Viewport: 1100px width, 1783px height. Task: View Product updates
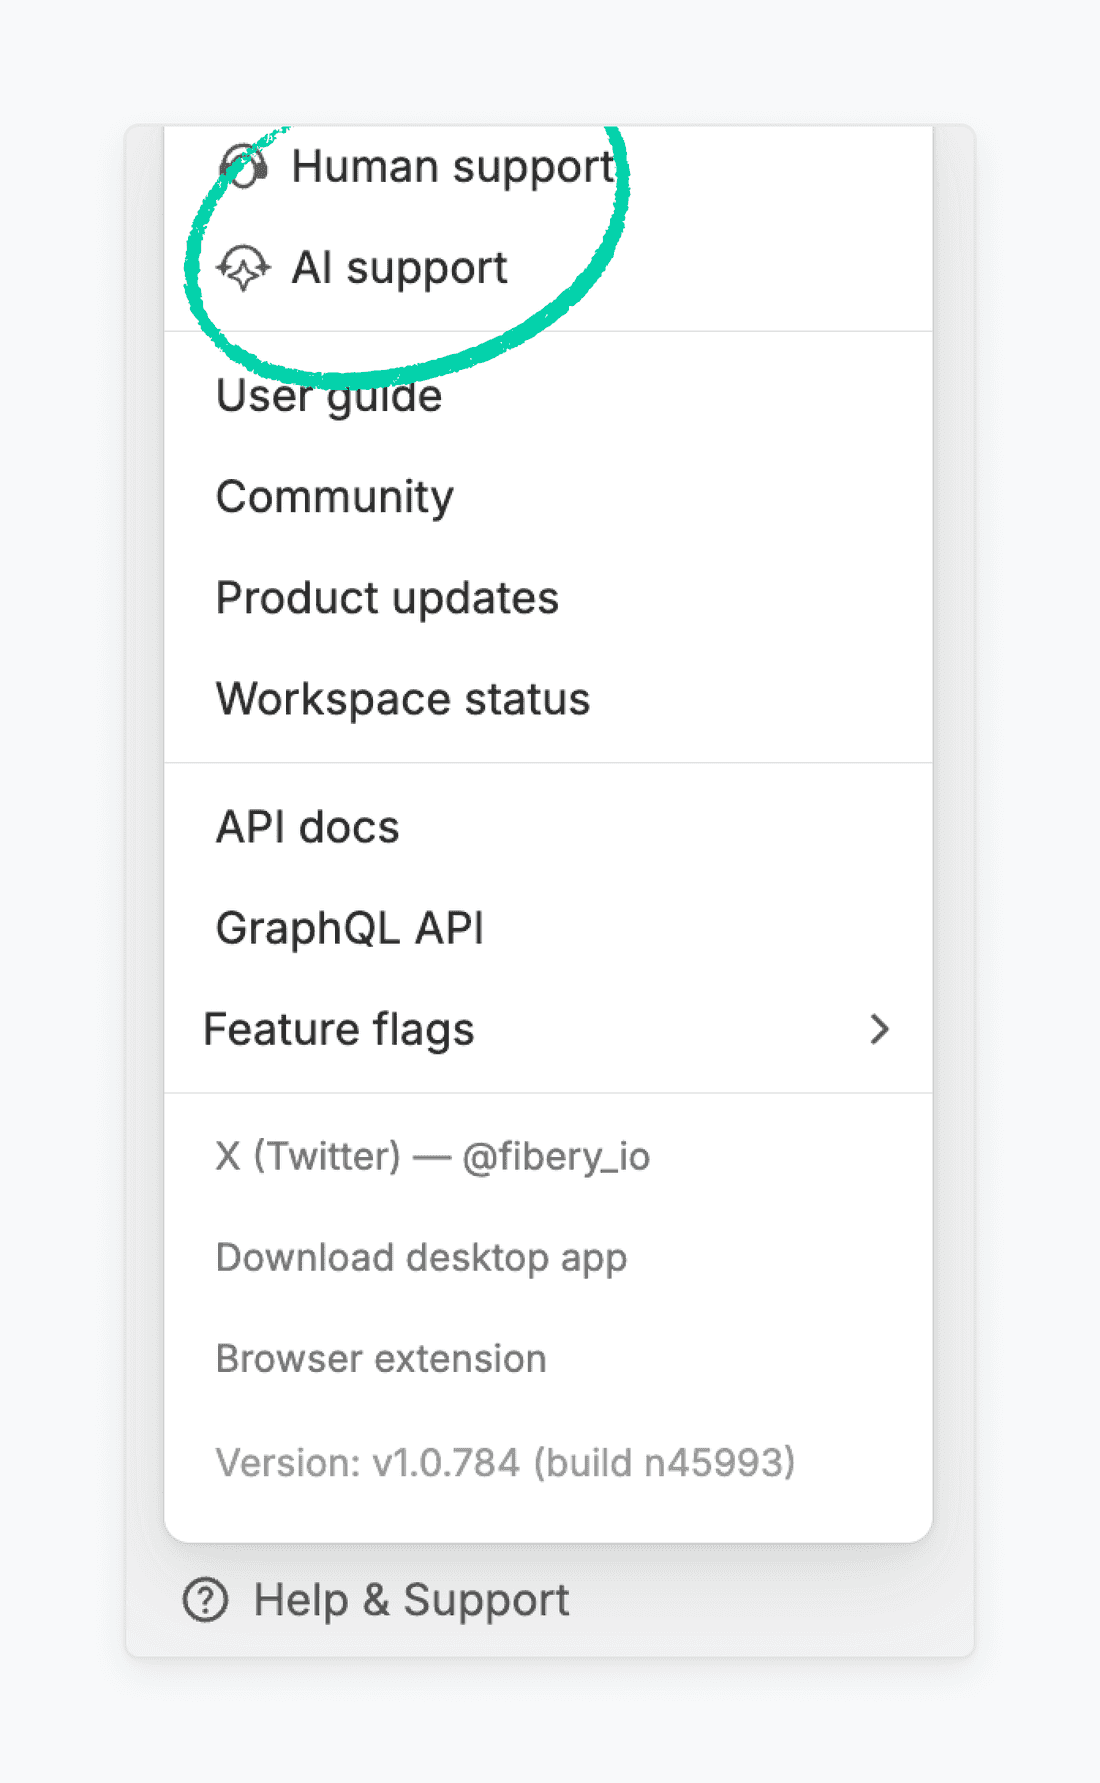pos(387,598)
